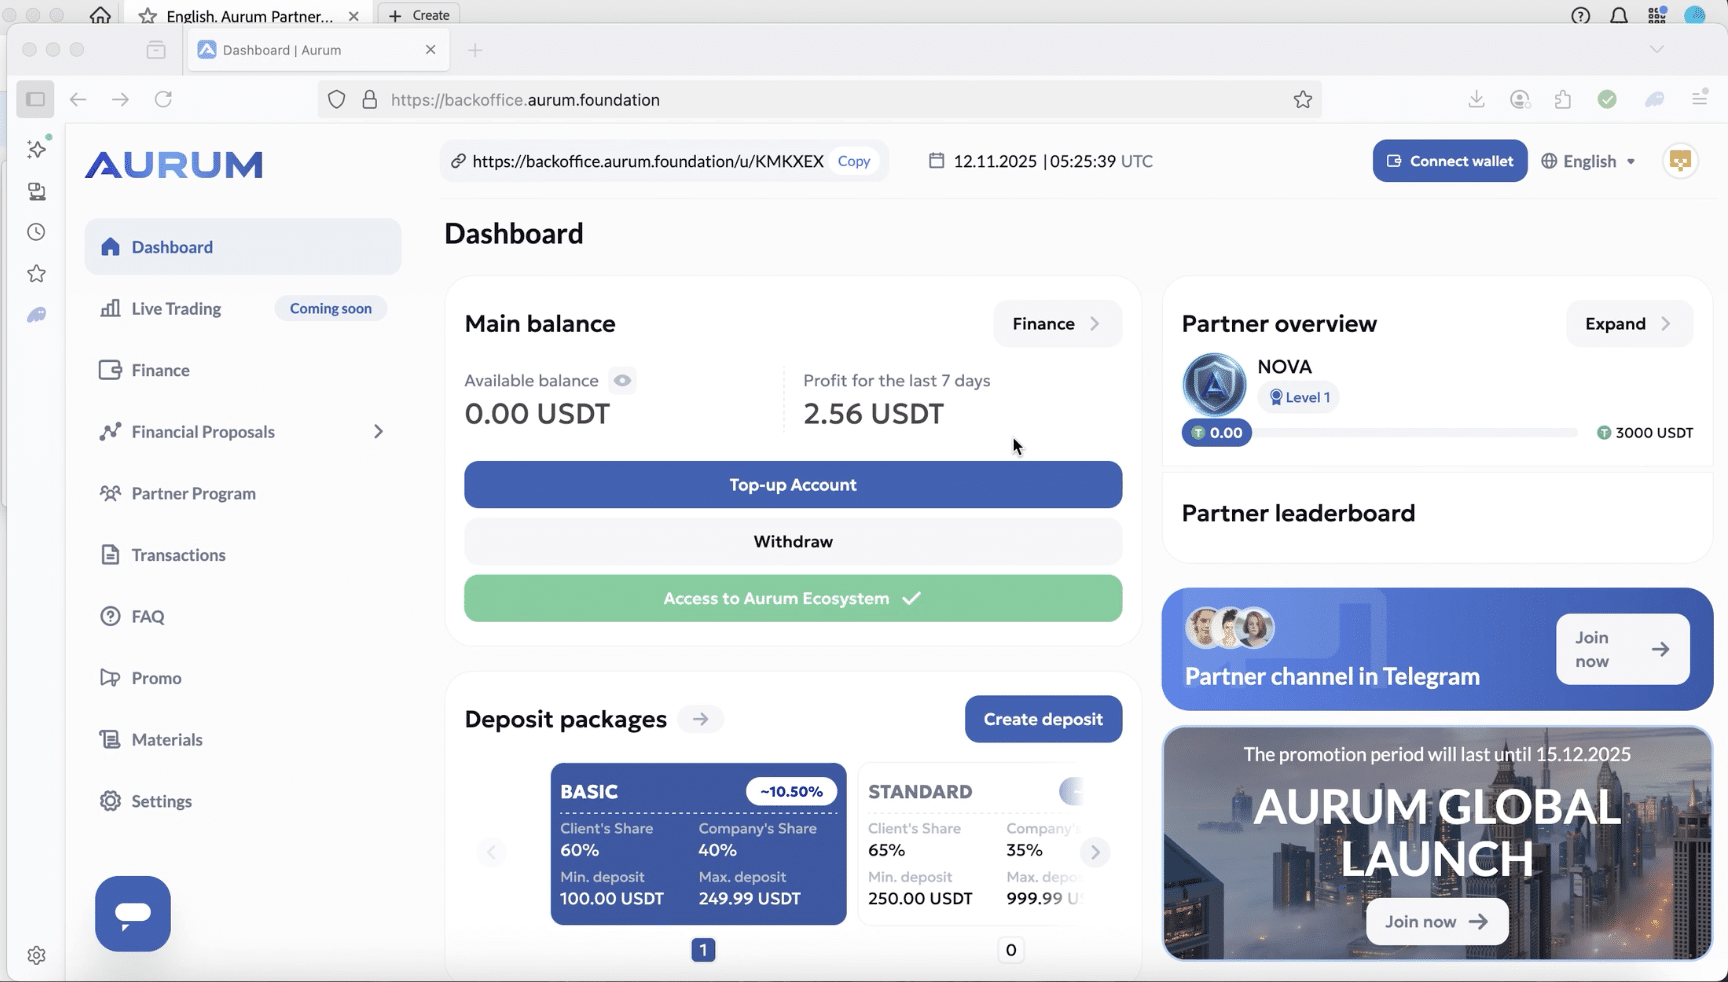Open the extensions puzzle icon
Viewport: 1728px width, 982px height.
(x=1563, y=99)
